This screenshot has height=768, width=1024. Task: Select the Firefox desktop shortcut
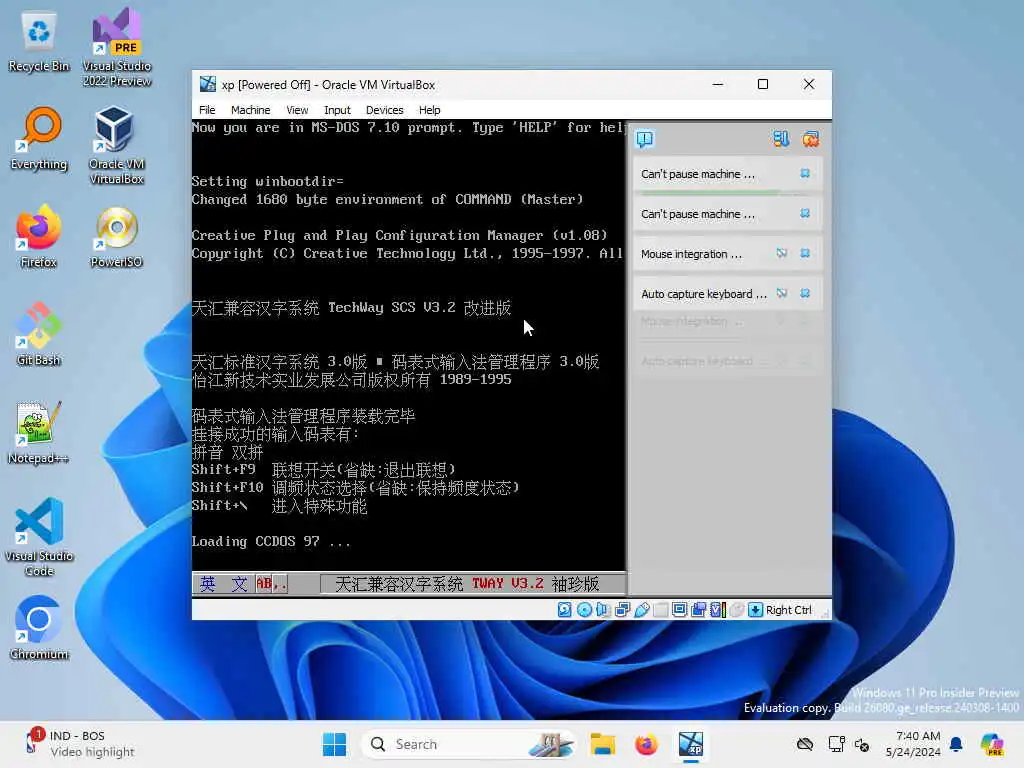[x=38, y=237]
